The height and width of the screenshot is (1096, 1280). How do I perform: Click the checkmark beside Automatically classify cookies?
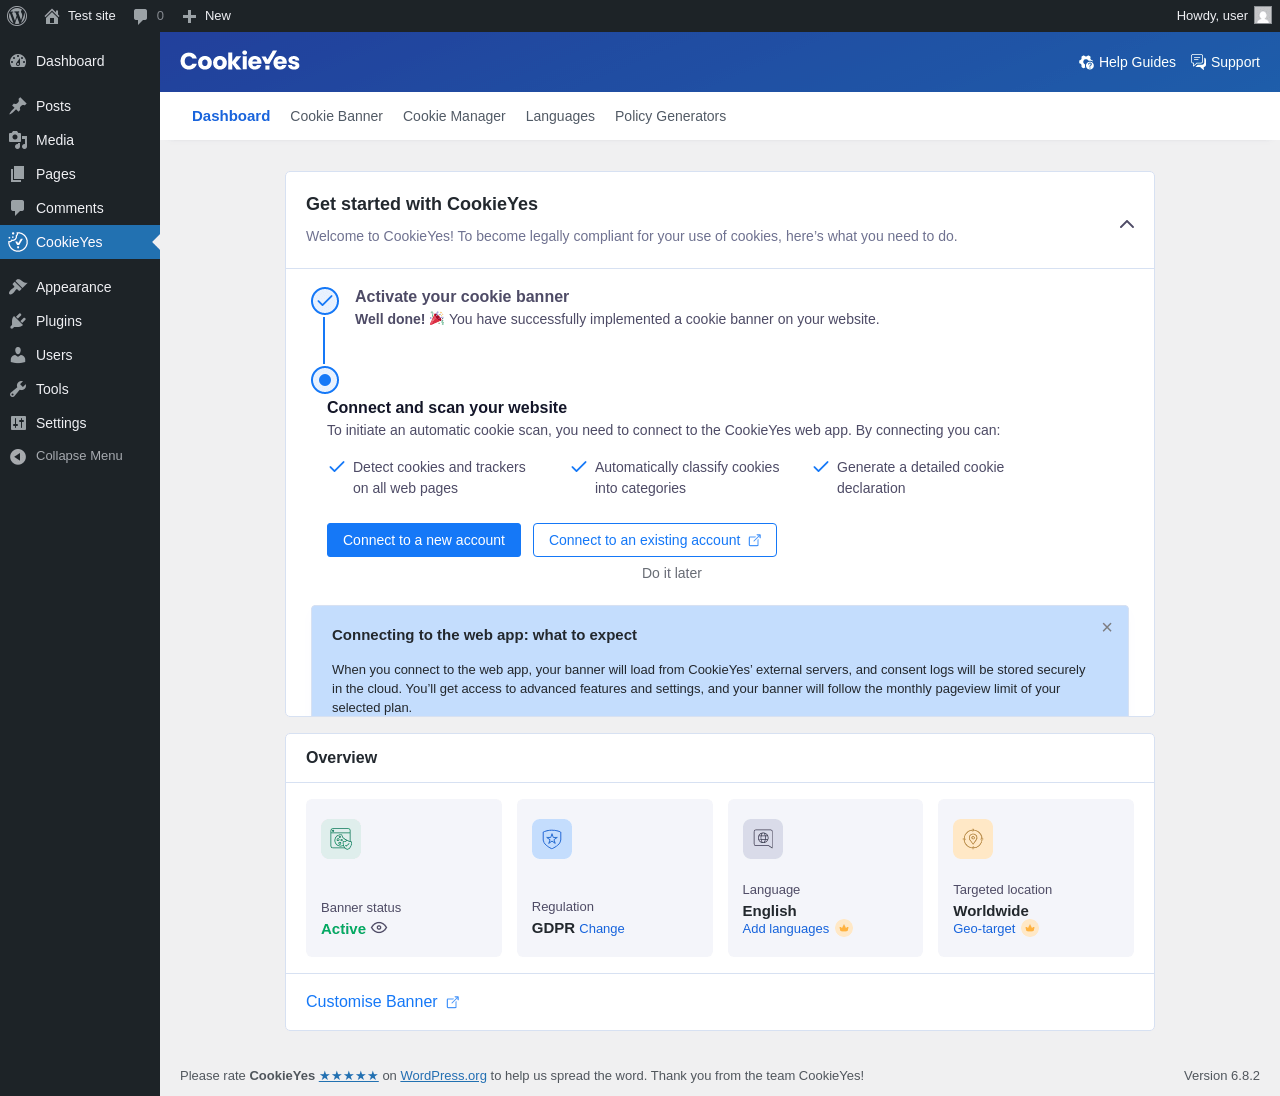coord(579,467)
